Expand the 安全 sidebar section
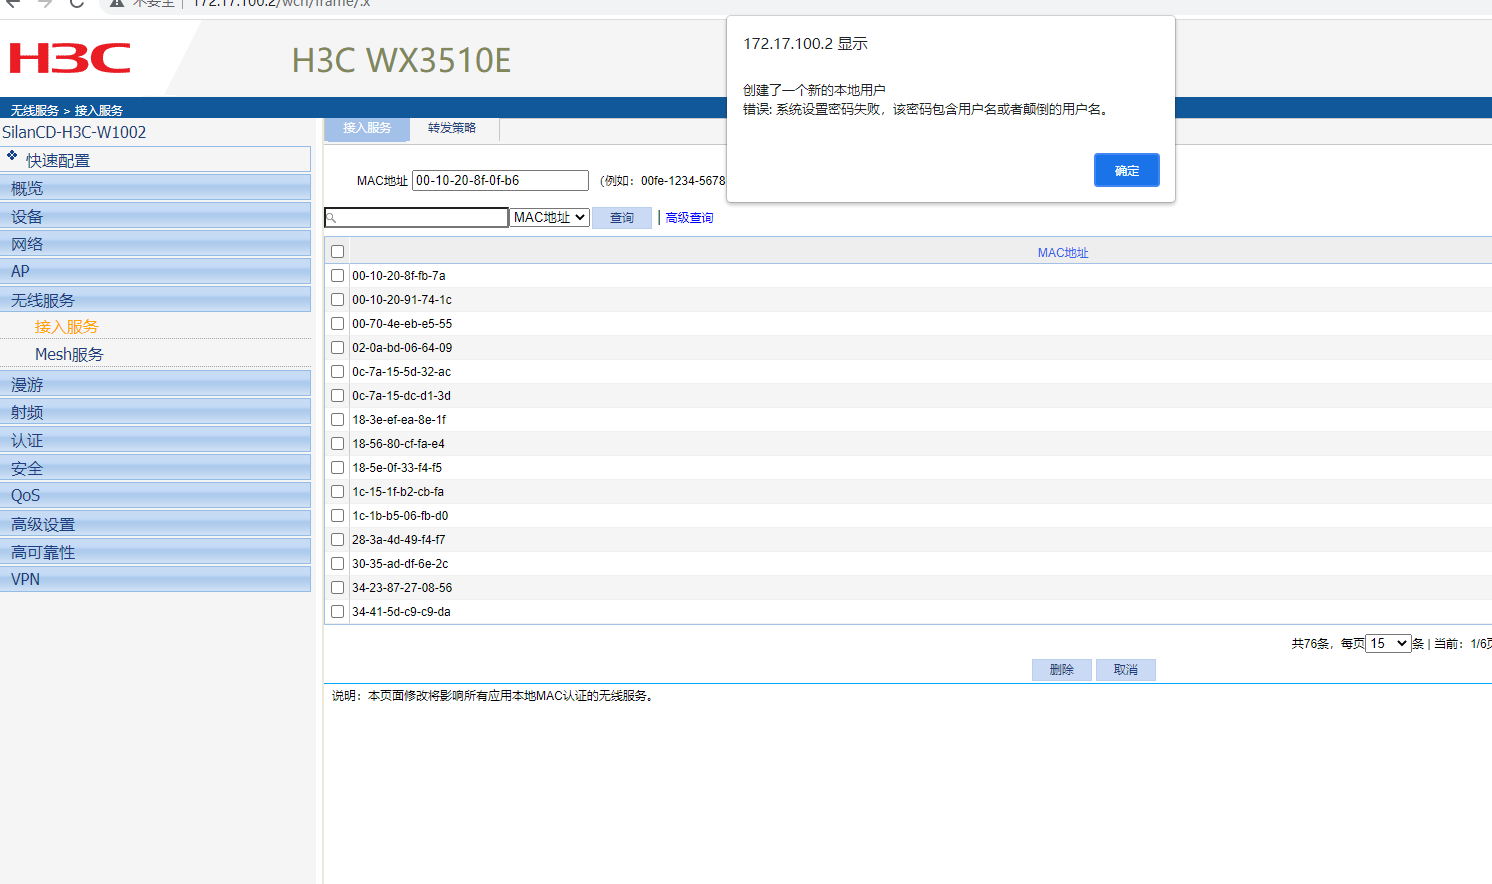 155,468
